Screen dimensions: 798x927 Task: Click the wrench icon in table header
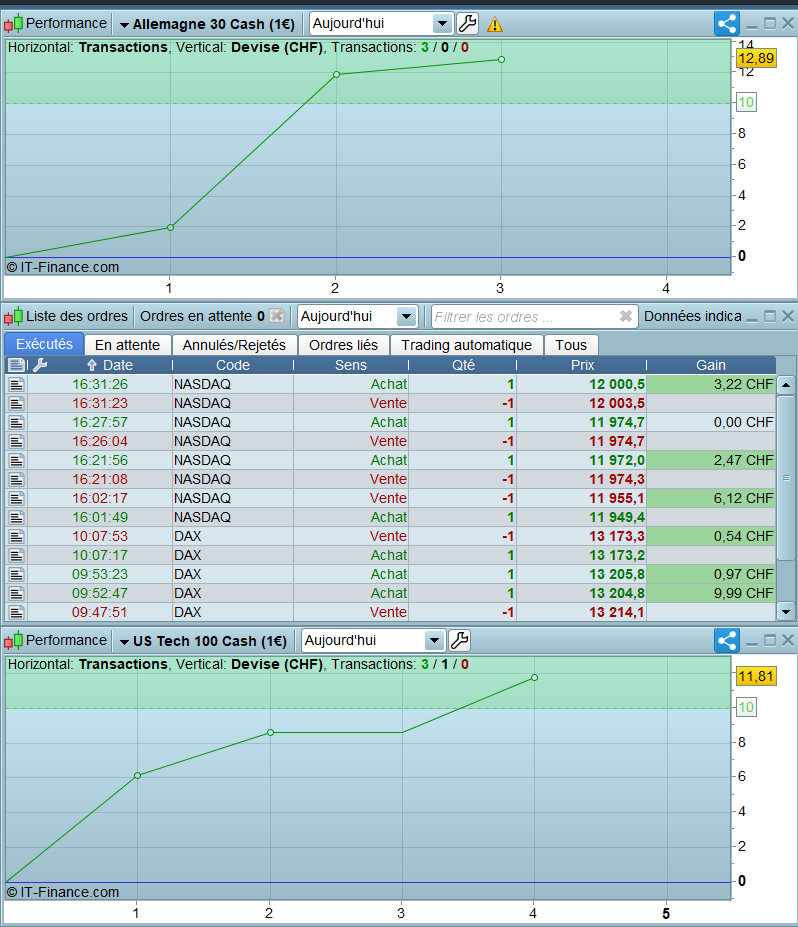click(x=40, y=365)
